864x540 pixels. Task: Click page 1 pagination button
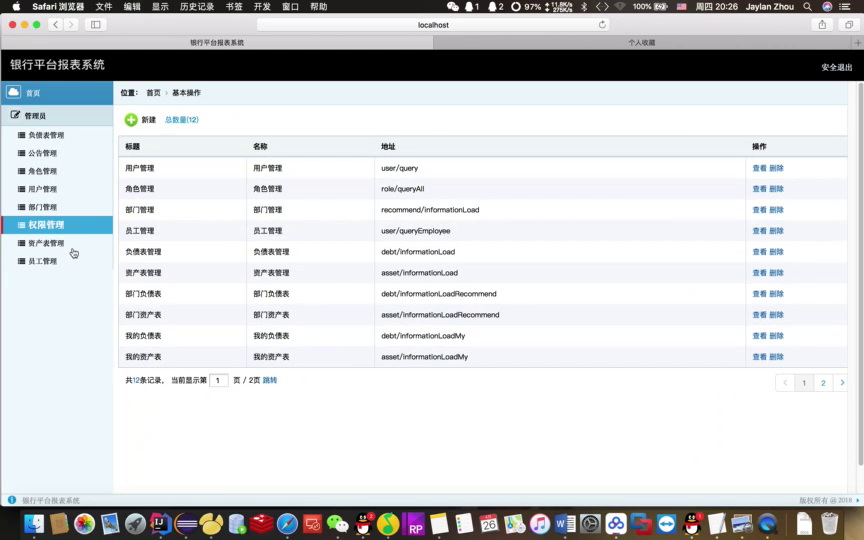coord(804,383)
